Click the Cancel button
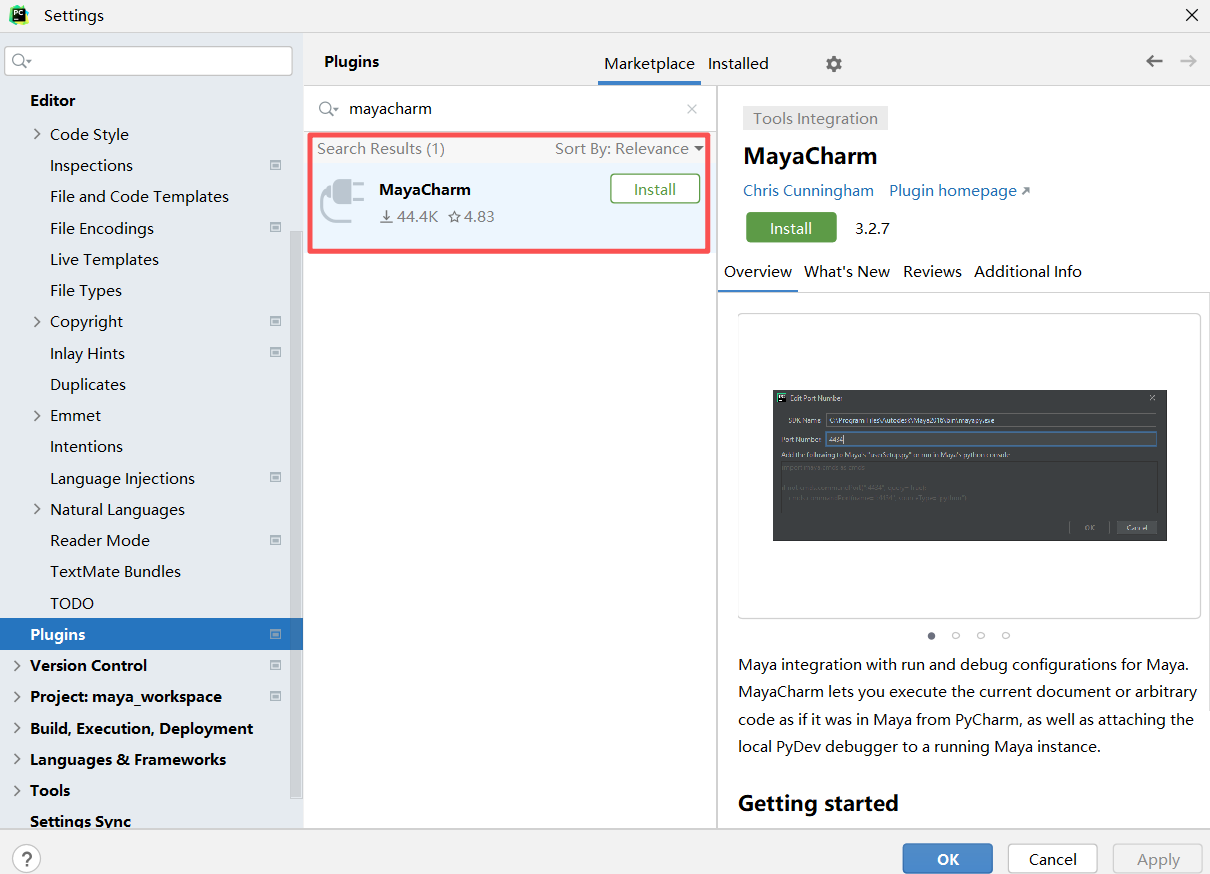This screenshot has width=1210, height=874. pos(1053,859)
